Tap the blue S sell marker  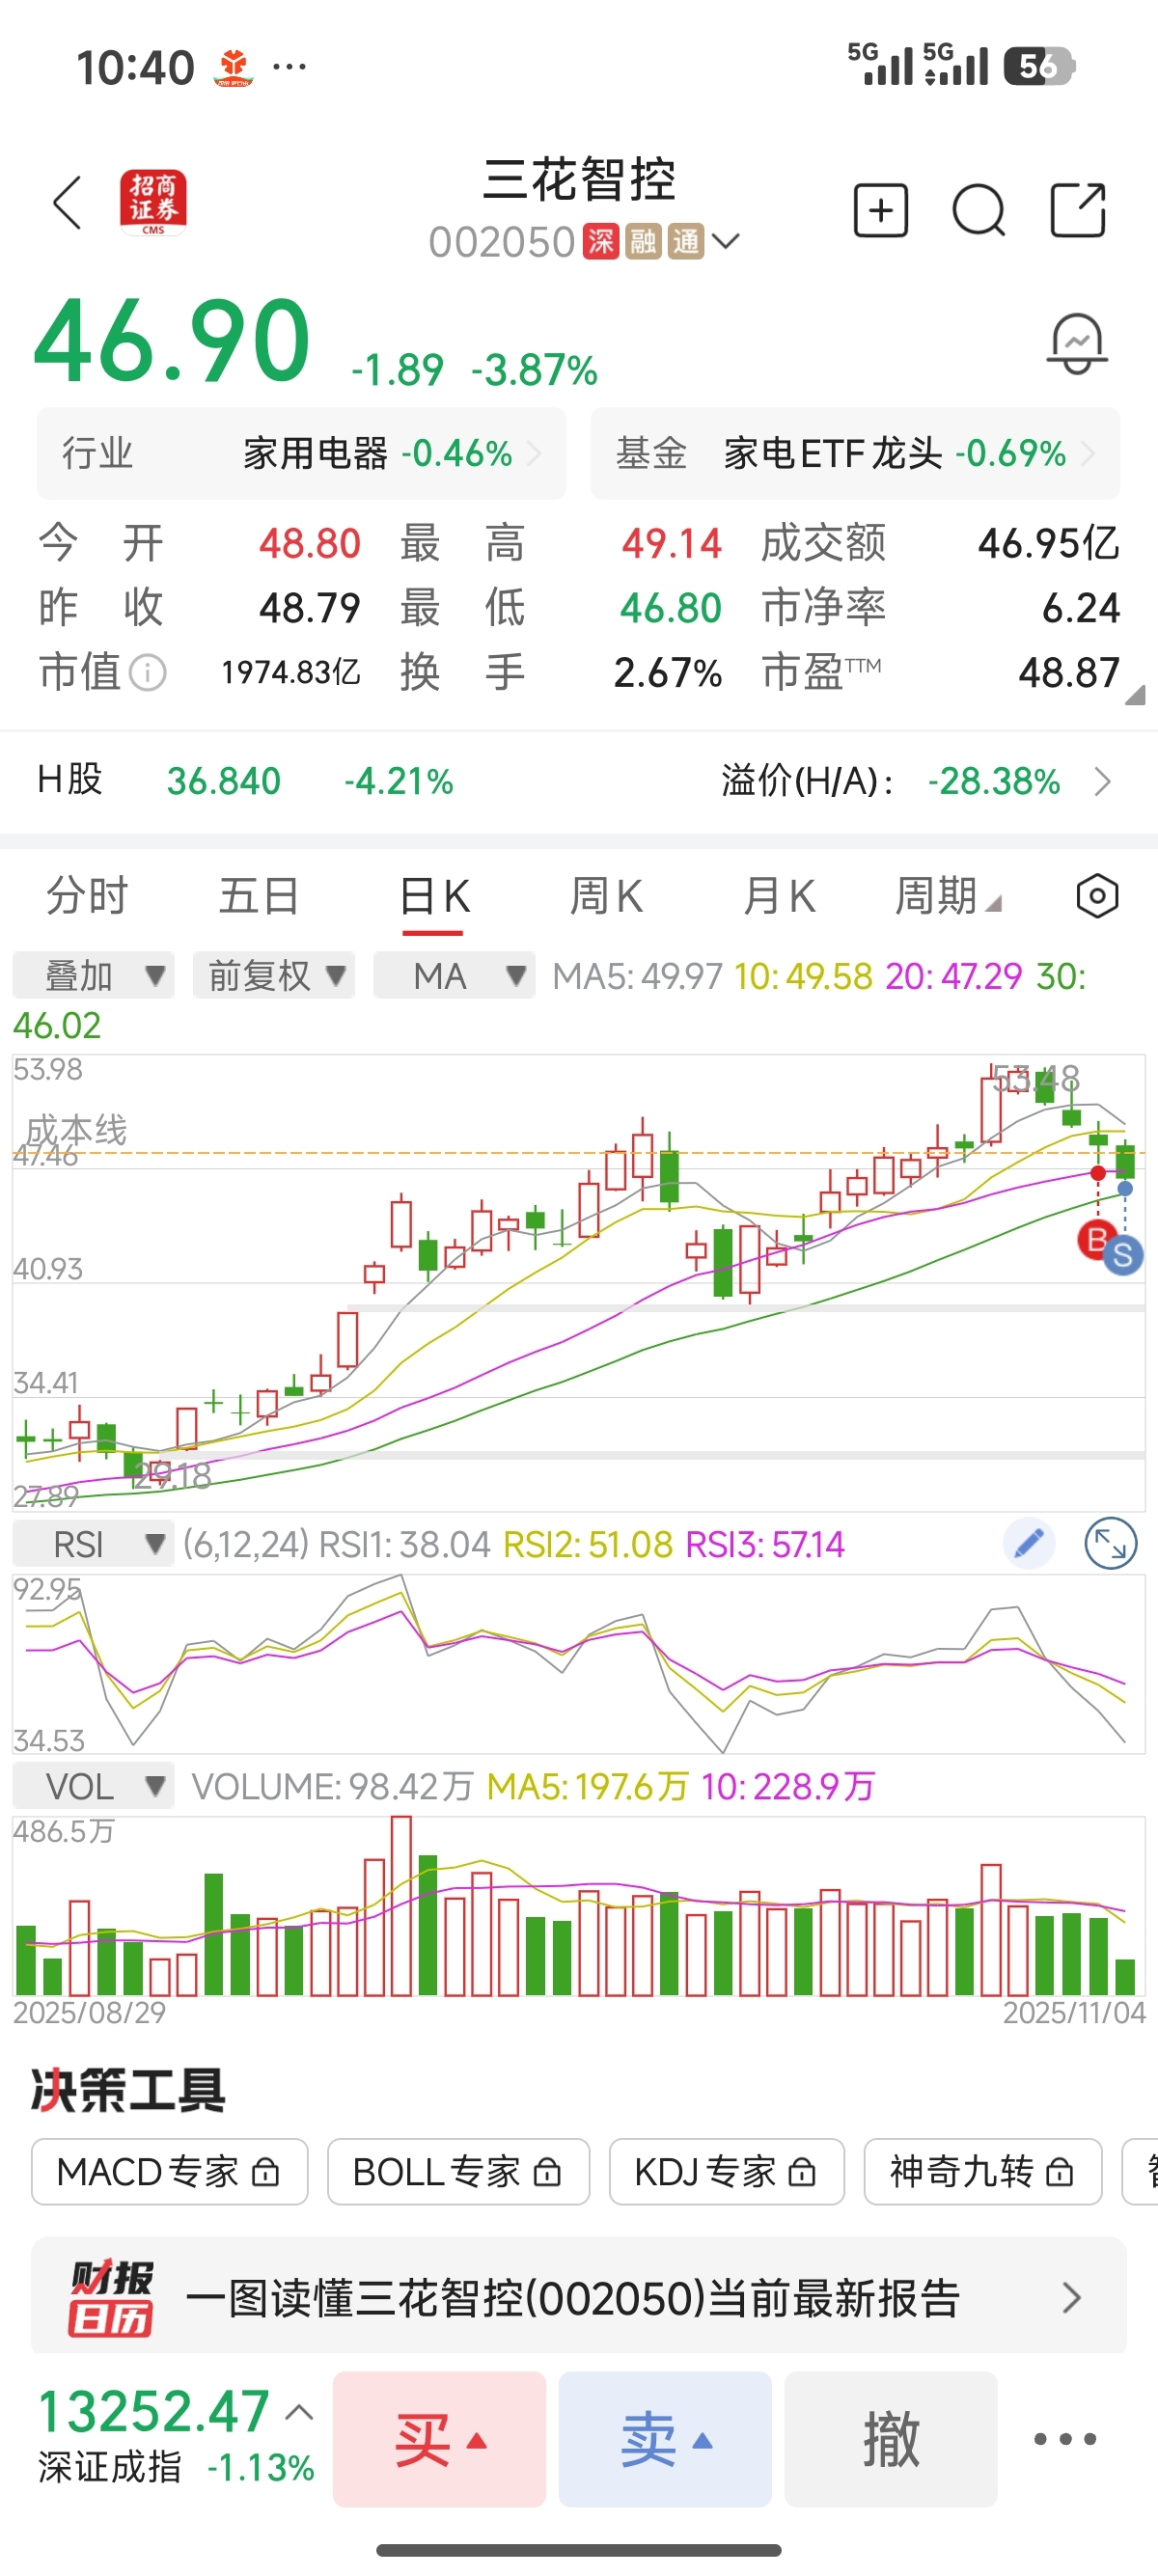(x=1124, y=1256)
